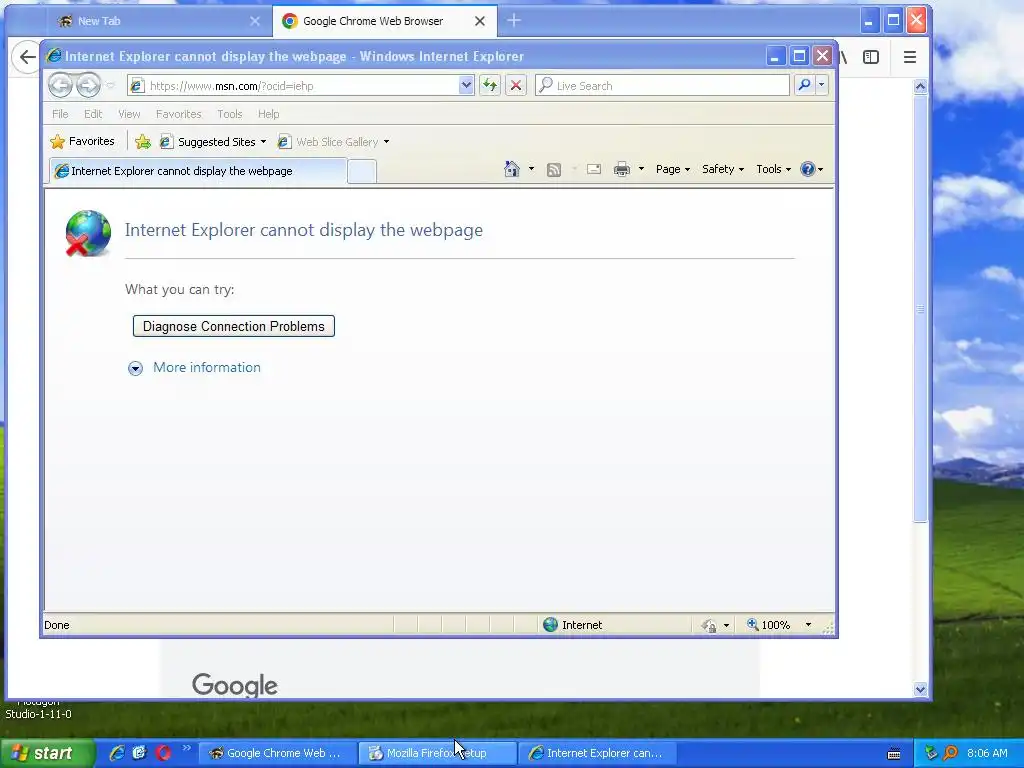This screenshot has height=768, width=1024.
Task: Select the 'cannot display the webpage' IE tab
Action: coord(197,171)
